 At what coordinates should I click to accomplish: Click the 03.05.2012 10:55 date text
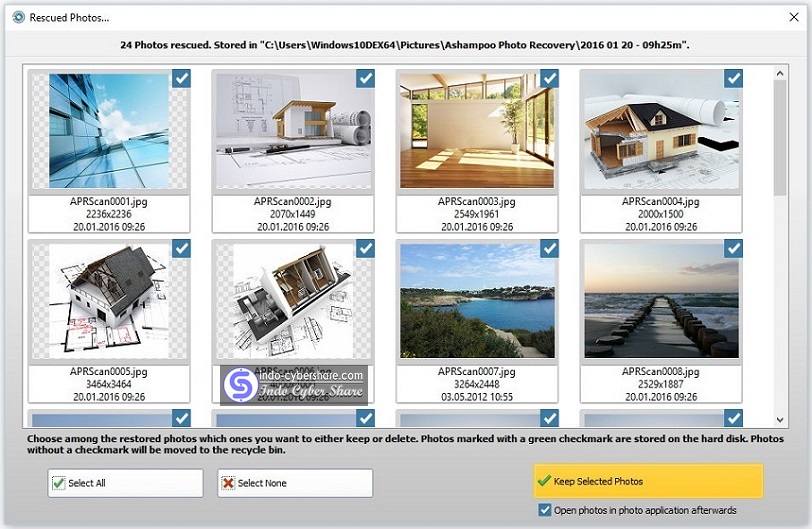coord(476,397)
